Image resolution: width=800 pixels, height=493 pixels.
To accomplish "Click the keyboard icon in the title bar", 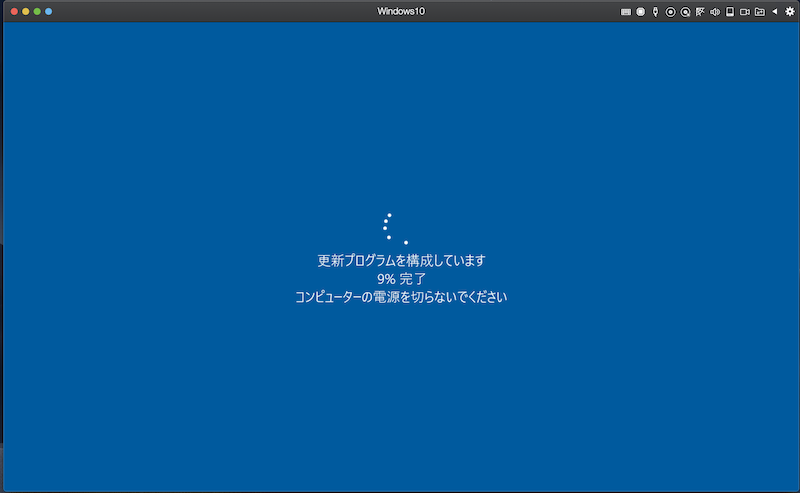I will 626,11.
